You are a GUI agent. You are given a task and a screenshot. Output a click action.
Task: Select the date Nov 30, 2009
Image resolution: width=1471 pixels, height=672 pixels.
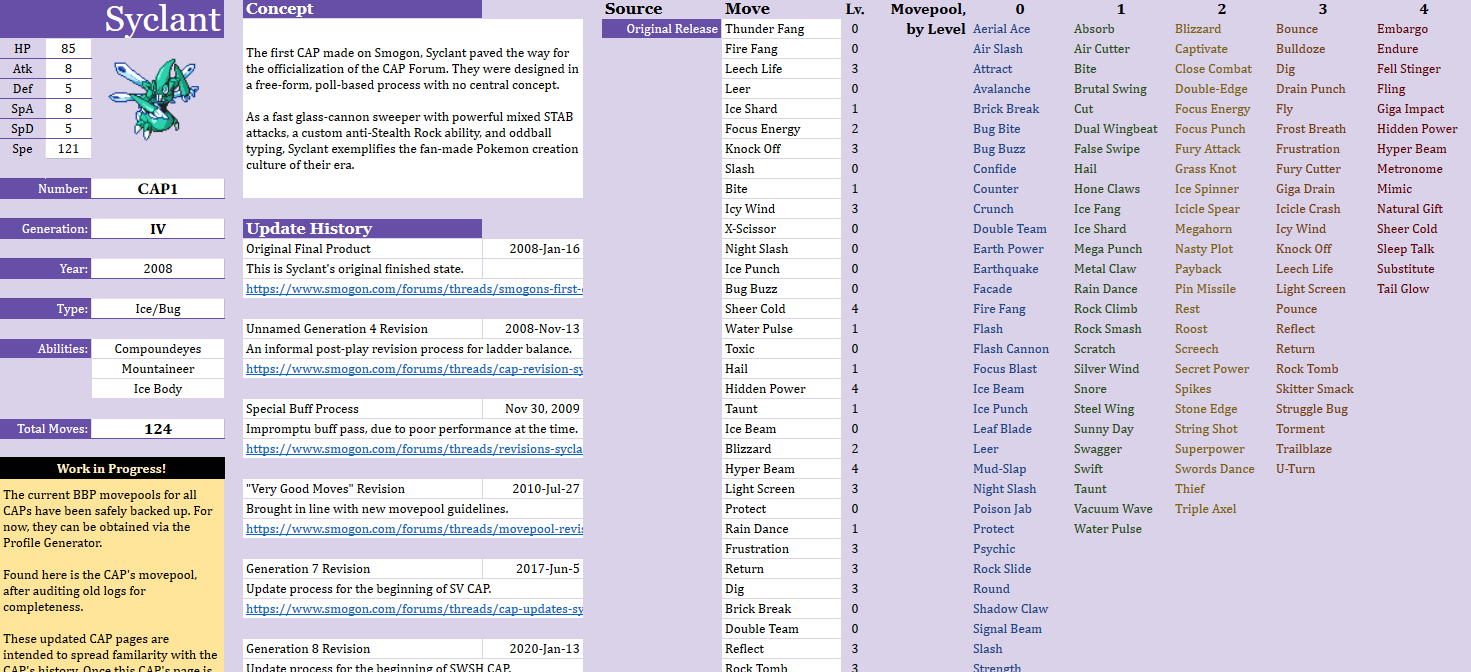[533, 409]
